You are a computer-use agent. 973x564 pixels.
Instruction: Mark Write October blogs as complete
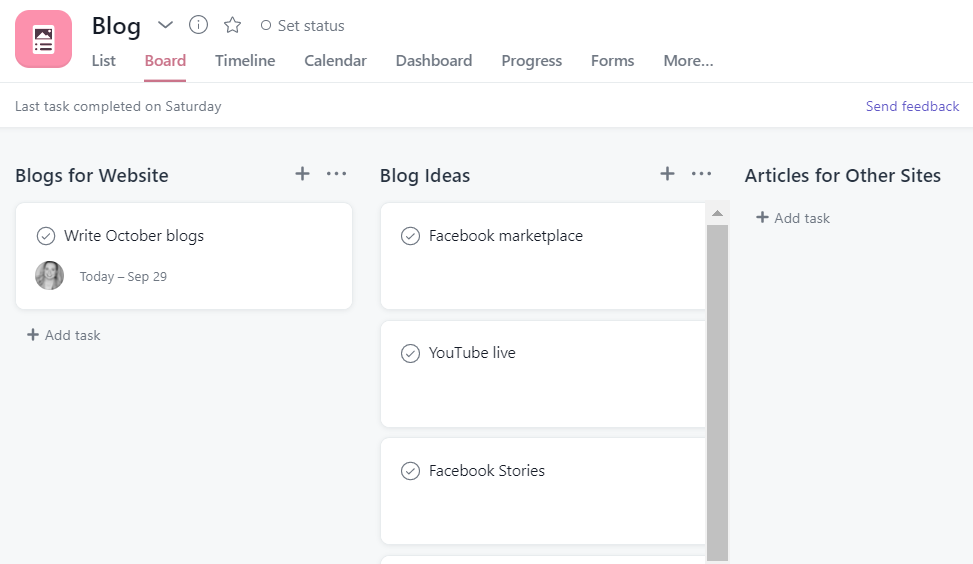point(46,236)
